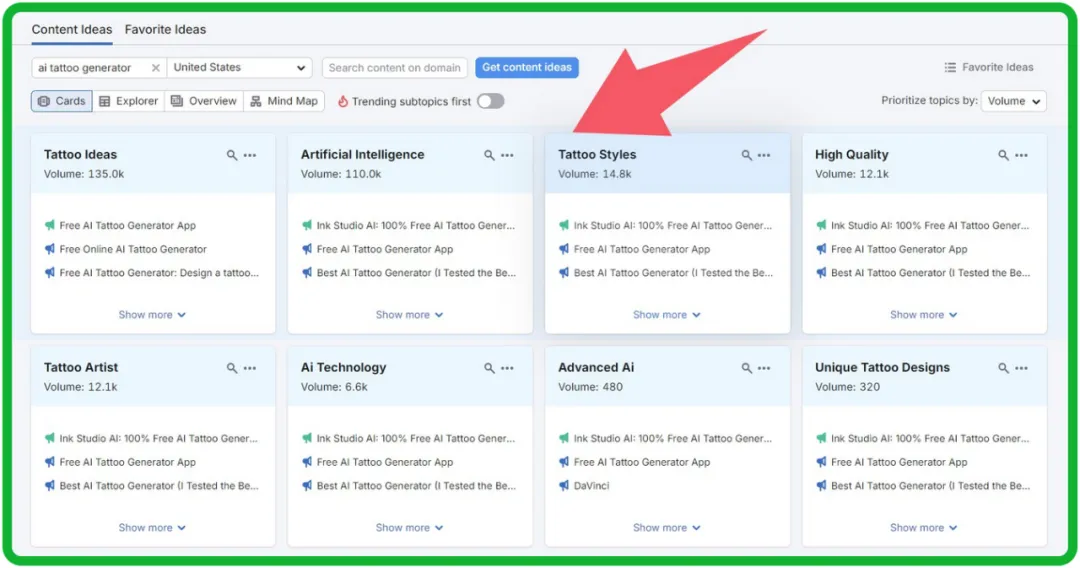Select the Overview view
The width and height of the screenshot is (1080, 568).
(204, 101)
